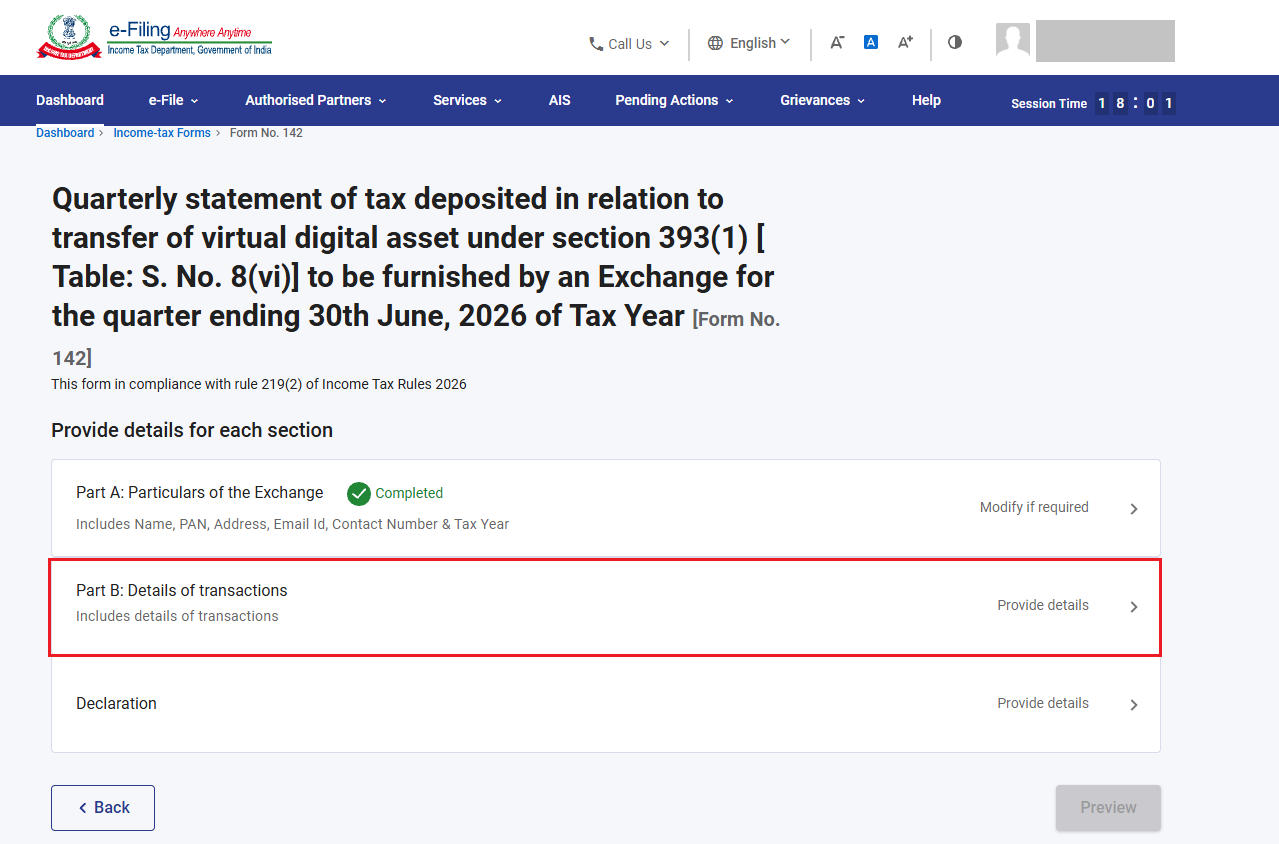Image resolution: width=1279 pixels, height=844 pixels.
Task: Click the user profile avatar
Action: (x=1013, y=40)
